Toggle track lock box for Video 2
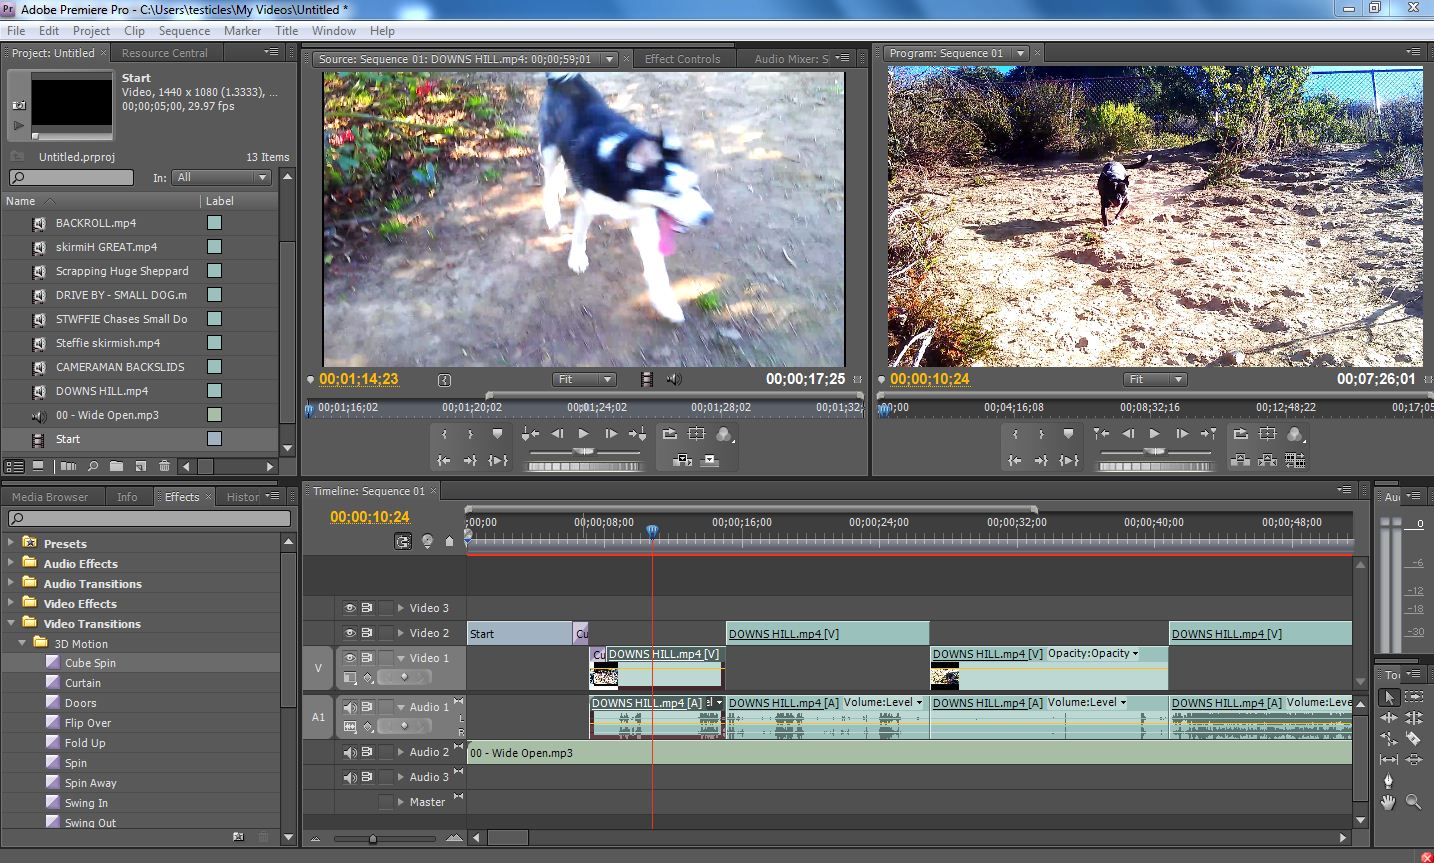Screen dimensions: 1434x863 pos(386,633)
